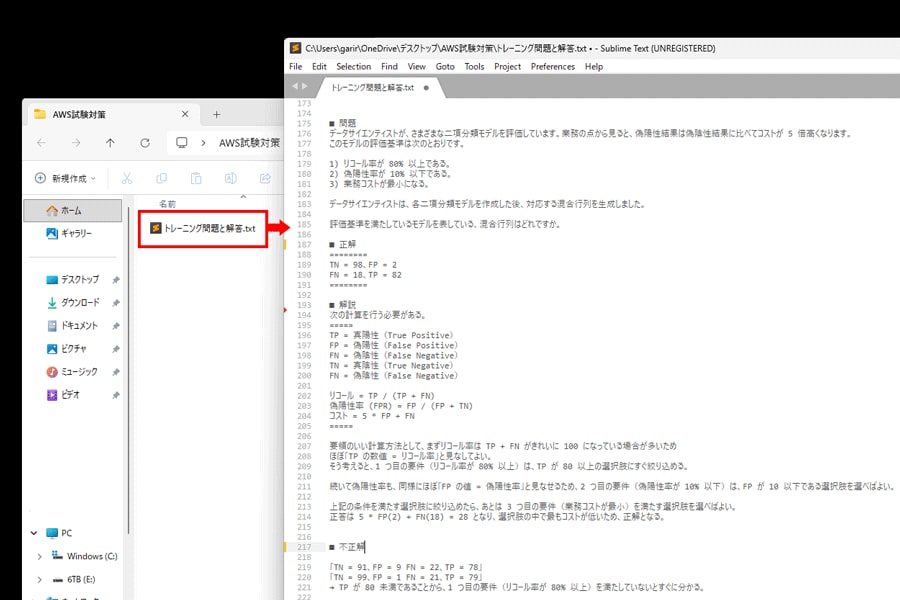Select the AWS試験対策 Explorer tab
Viewport: 900px width, 600px height.
107,114
